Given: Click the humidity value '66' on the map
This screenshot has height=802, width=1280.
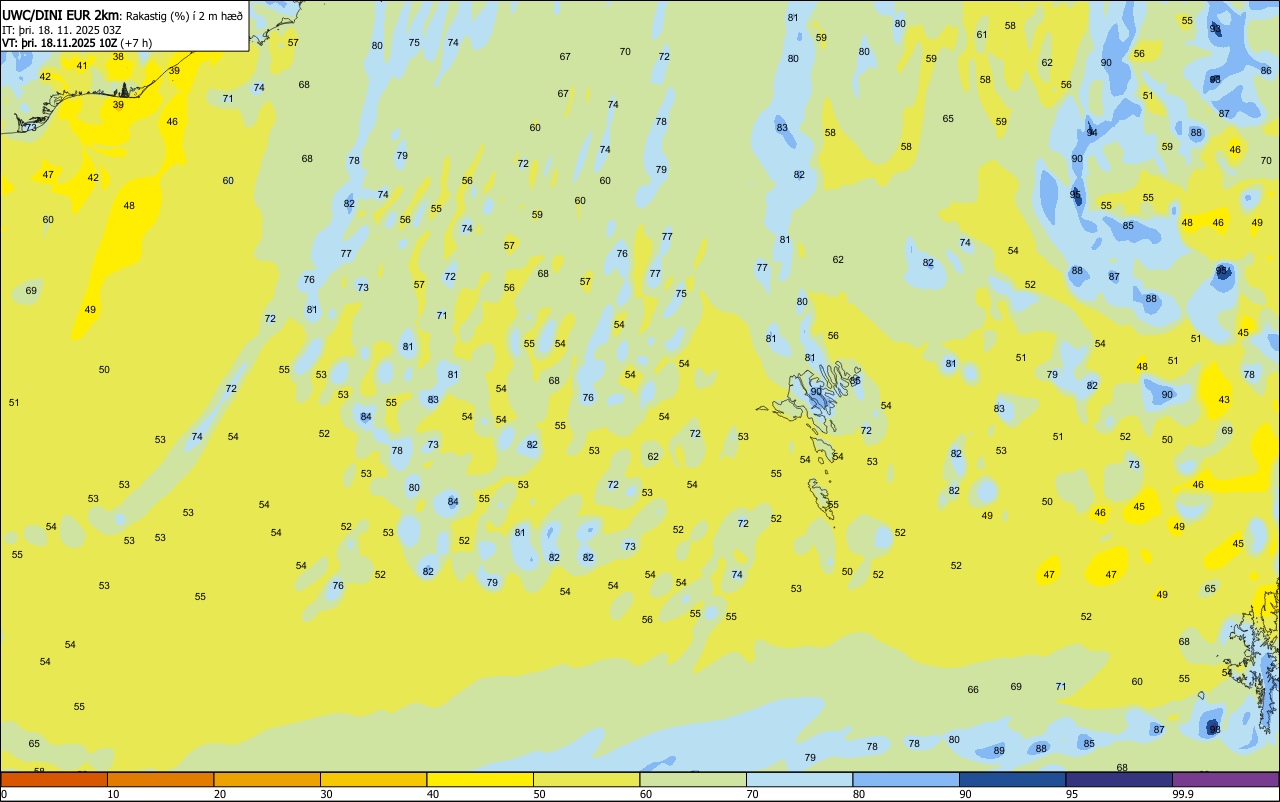Looking at the screenshot, I should point(973,690).
